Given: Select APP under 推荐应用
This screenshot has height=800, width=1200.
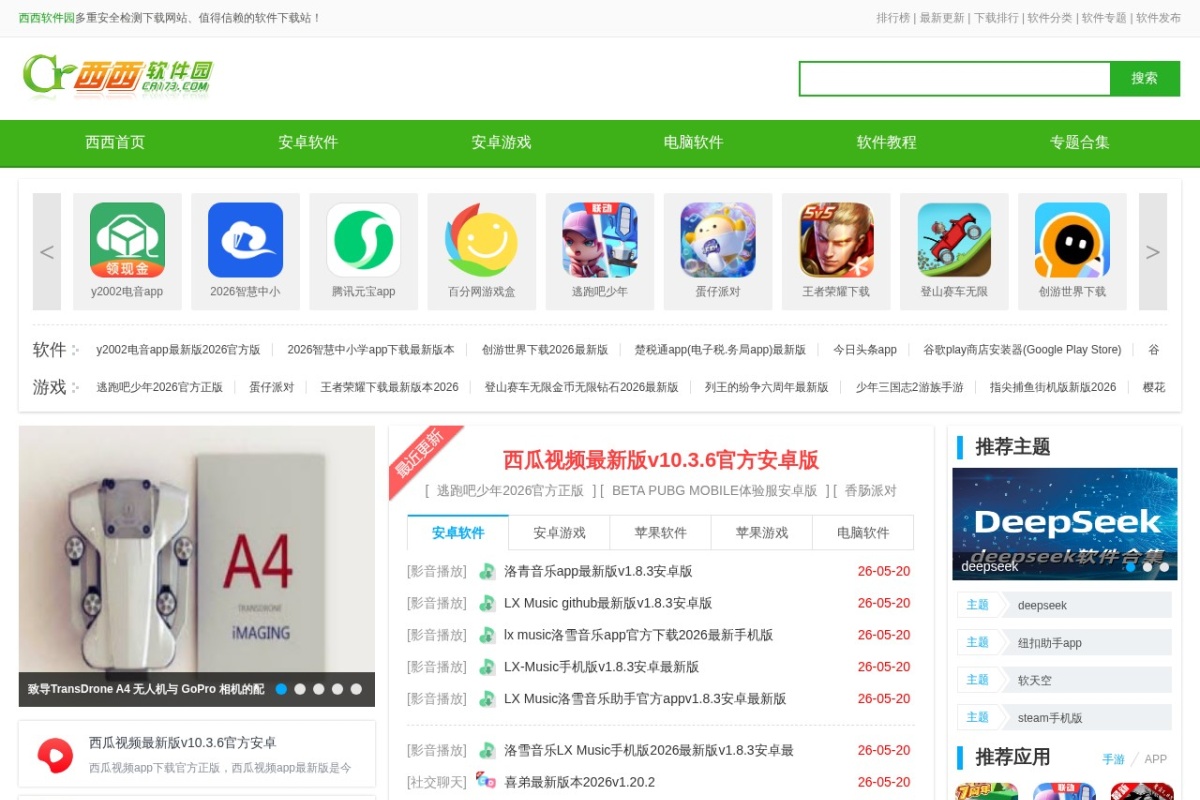Looking at the screenshot, I should pos(1156,759).
